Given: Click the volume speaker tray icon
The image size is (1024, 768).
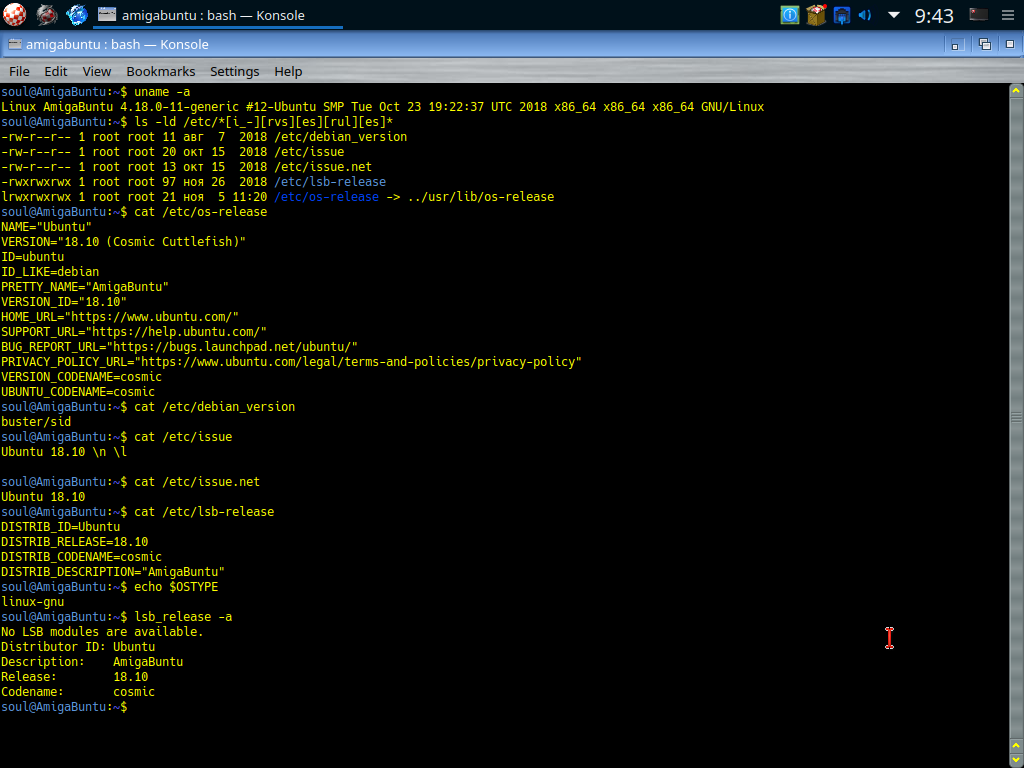Looking at the screenshot, I should click(x=865, y=14).
